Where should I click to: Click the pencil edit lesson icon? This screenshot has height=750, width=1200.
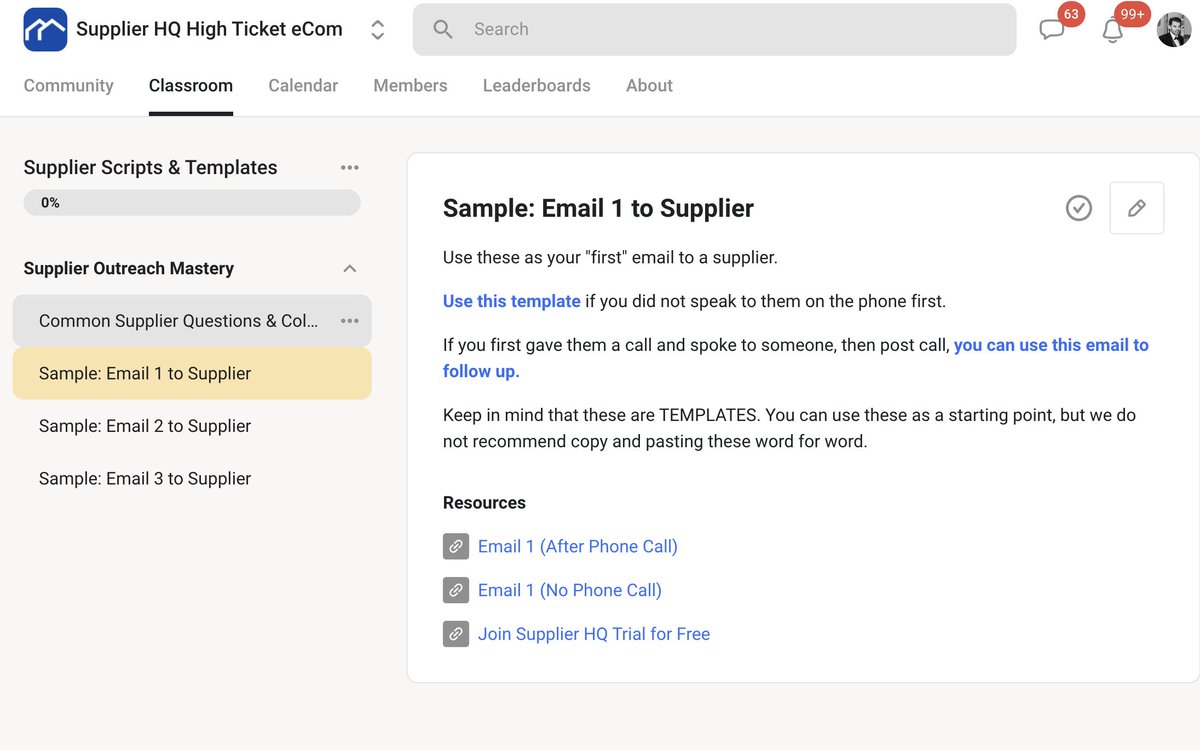1136,208
